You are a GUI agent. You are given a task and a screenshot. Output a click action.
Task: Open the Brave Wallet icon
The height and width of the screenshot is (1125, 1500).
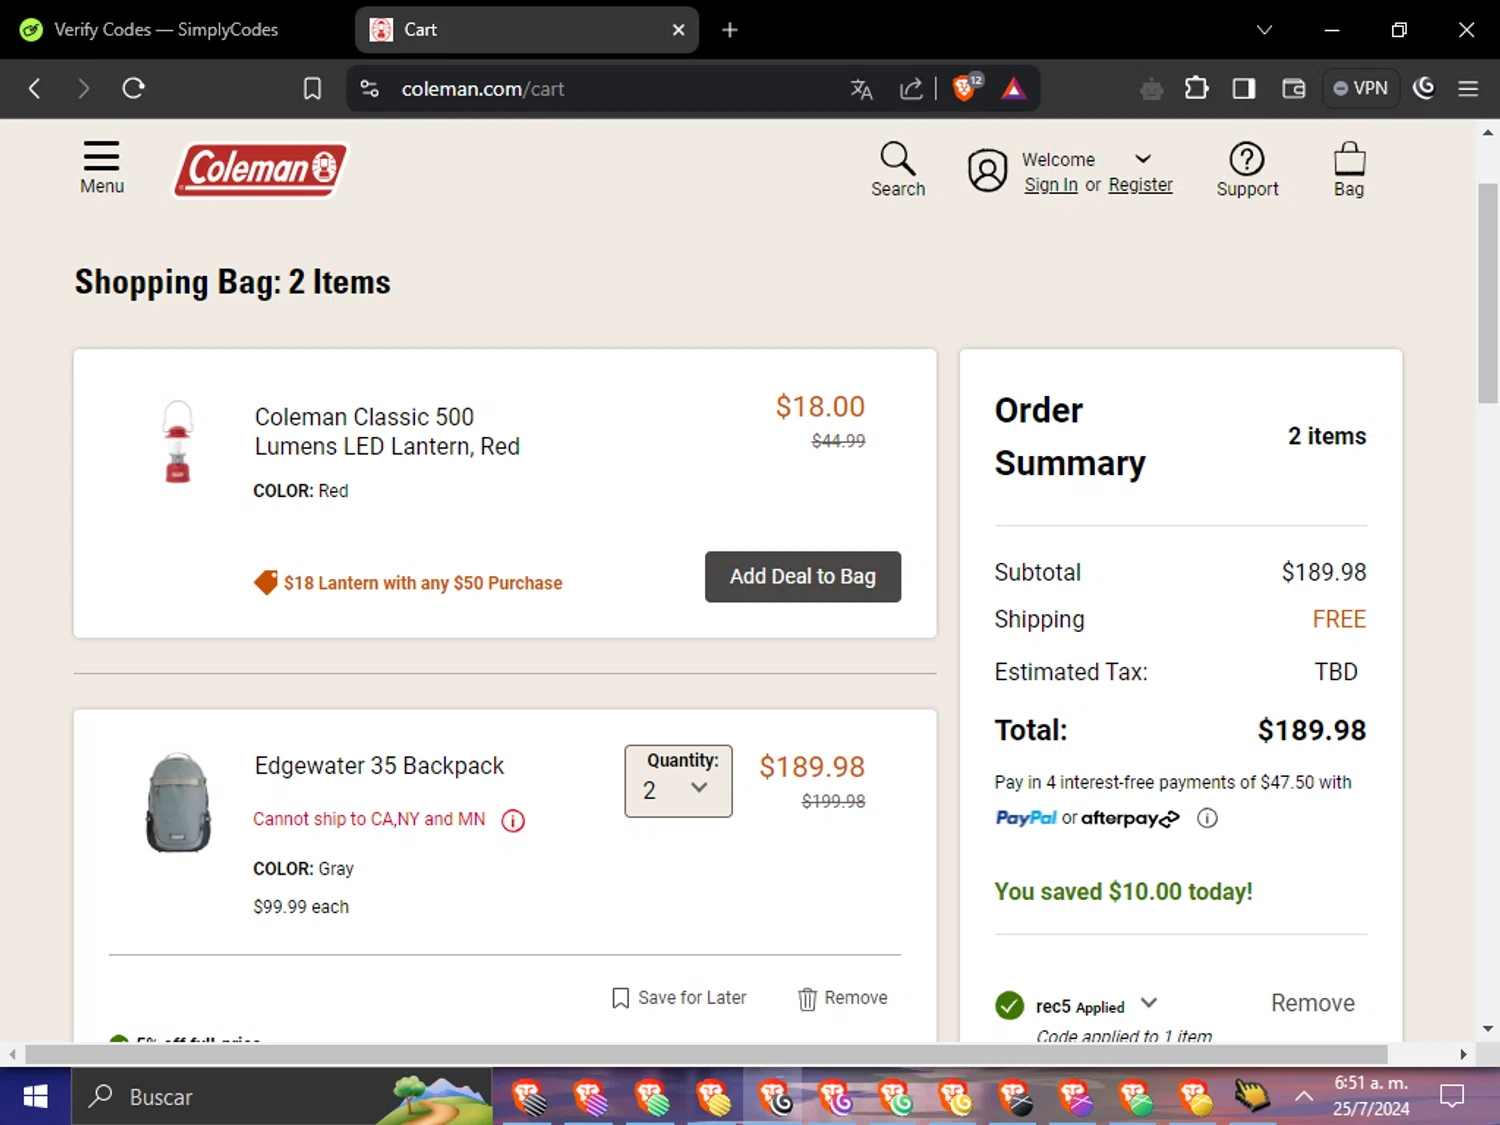1293,88
